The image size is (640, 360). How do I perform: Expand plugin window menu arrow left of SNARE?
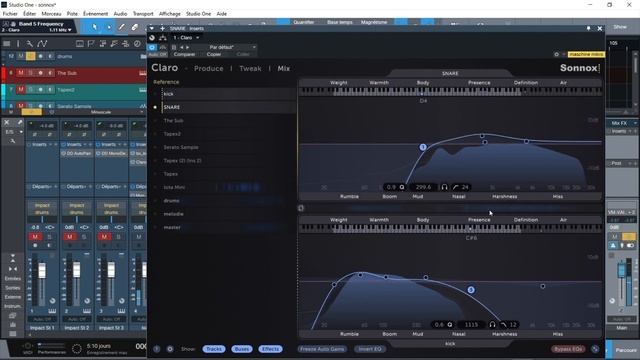pos(152,29)
